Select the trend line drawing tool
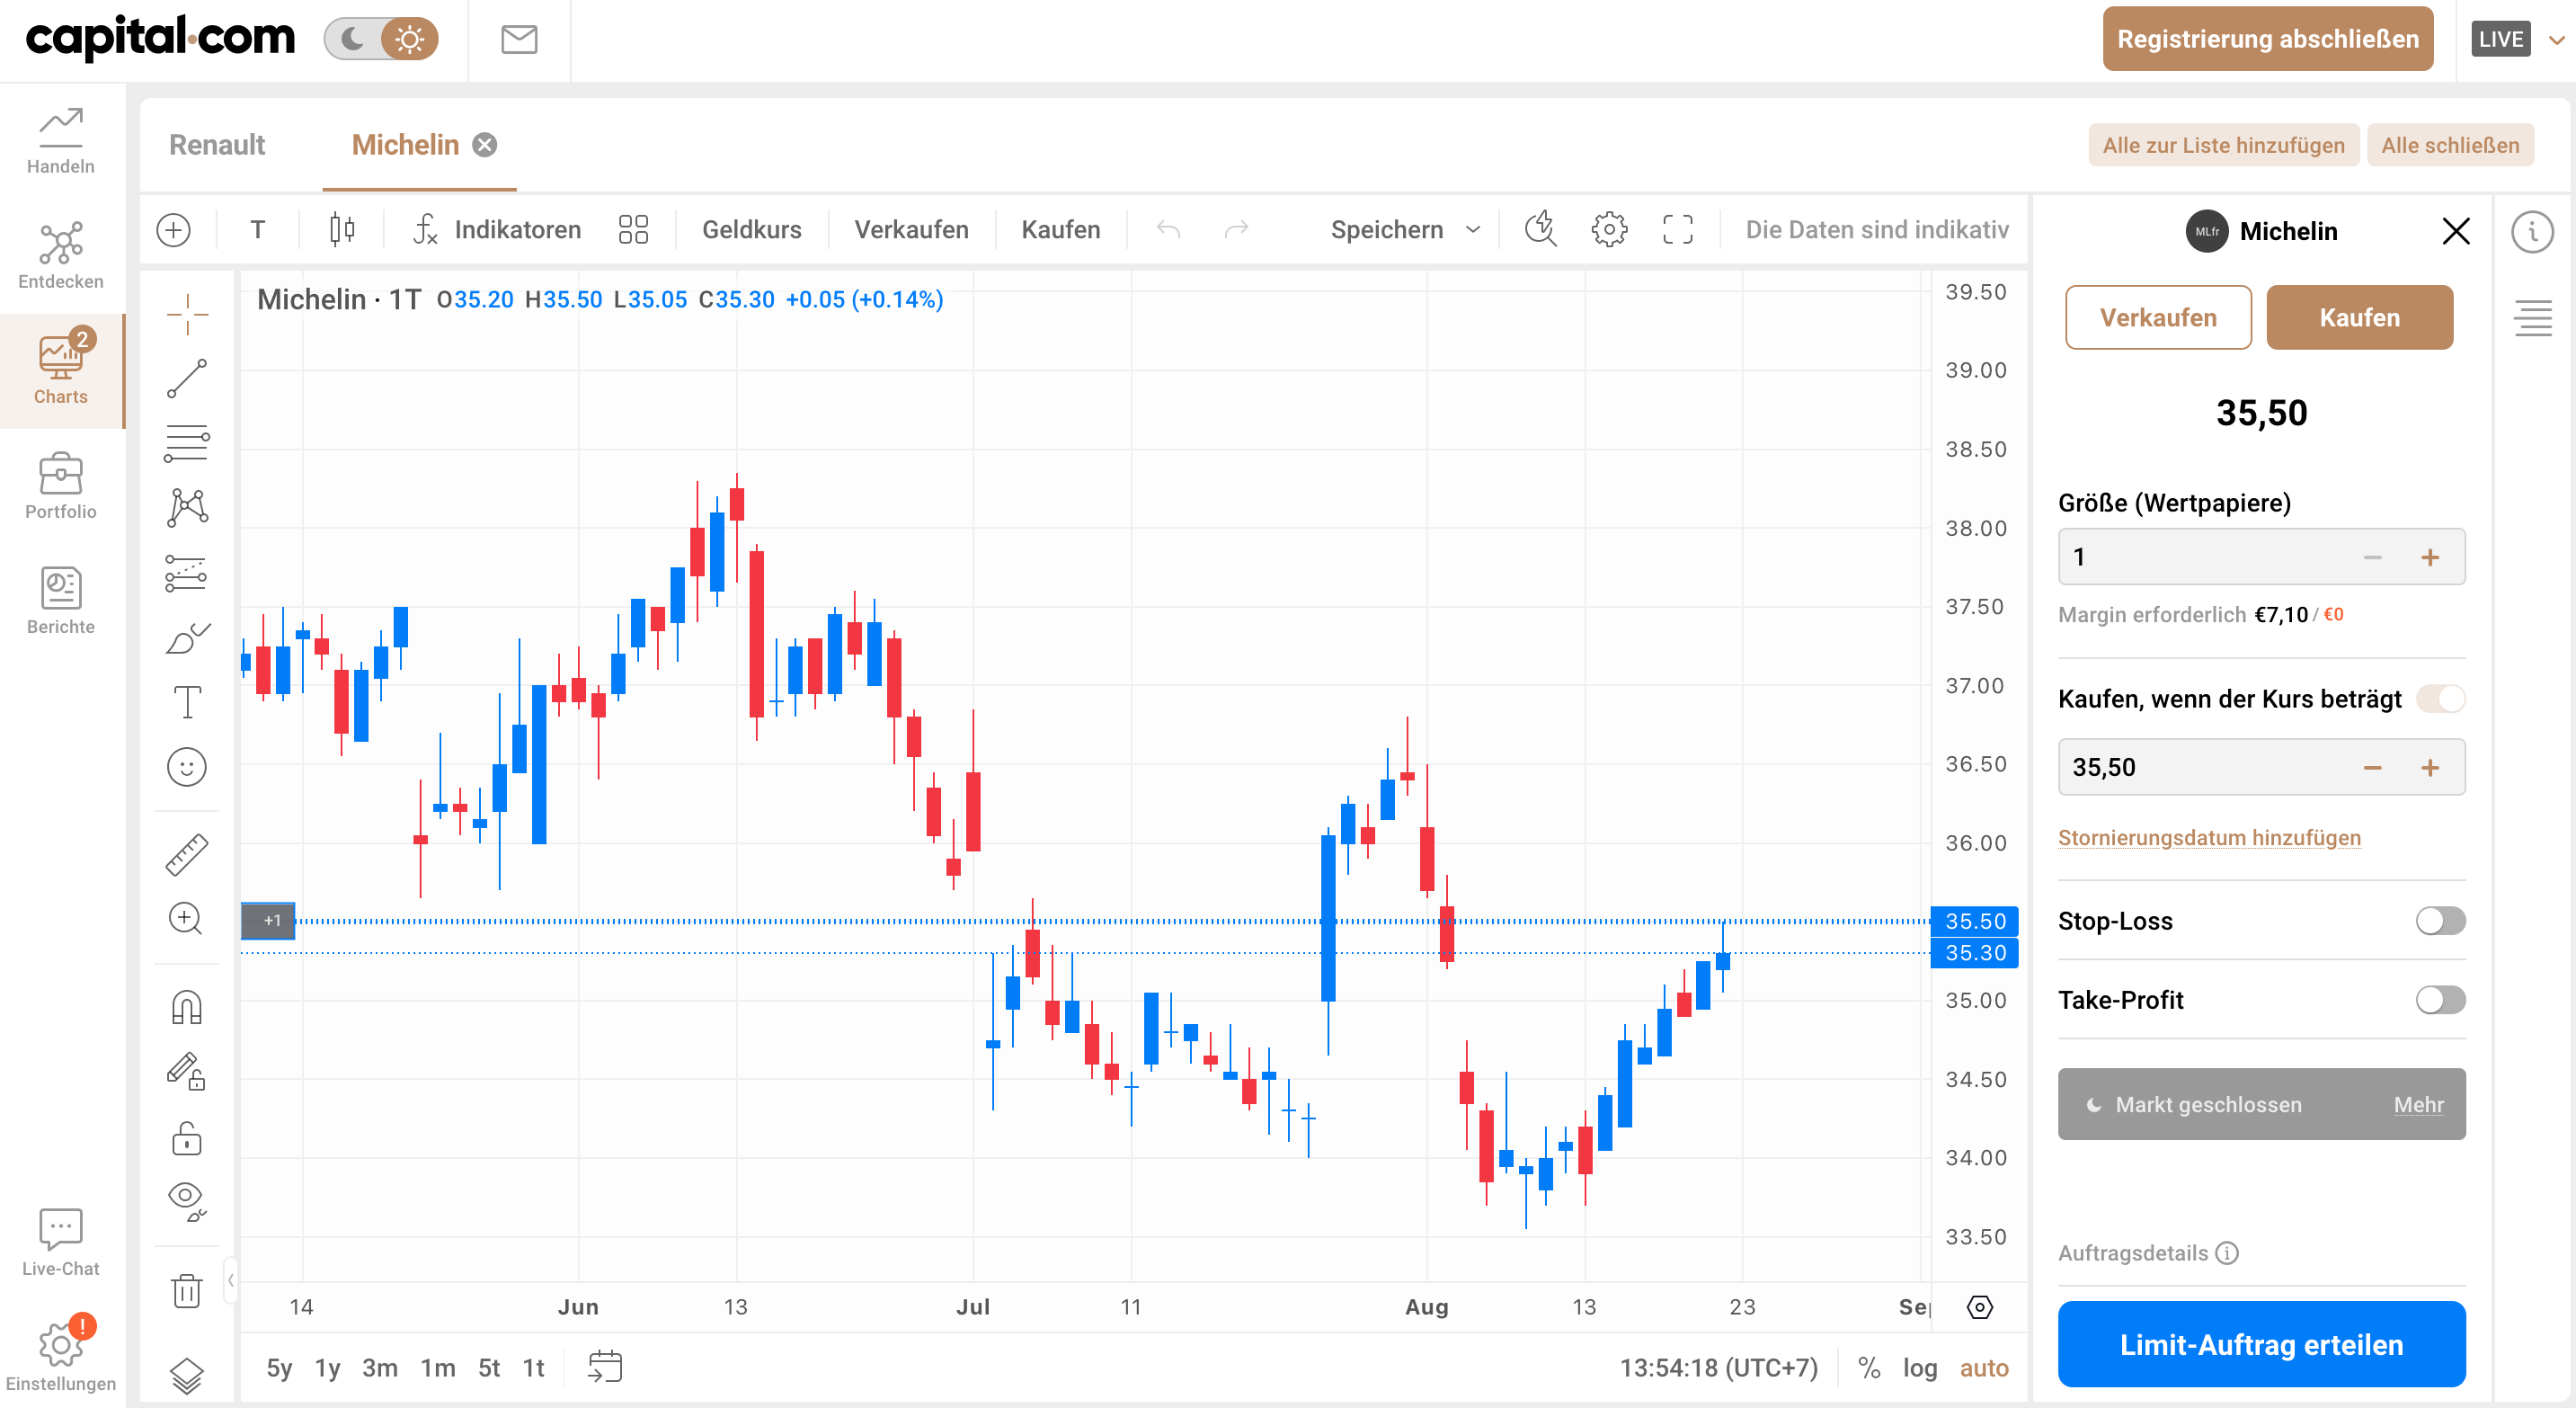 (187, 379)
